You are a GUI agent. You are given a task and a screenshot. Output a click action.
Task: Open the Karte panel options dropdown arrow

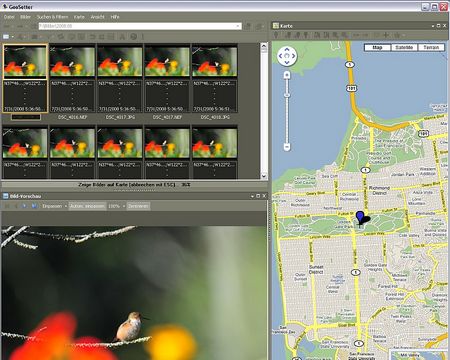(x=433, y=26)
